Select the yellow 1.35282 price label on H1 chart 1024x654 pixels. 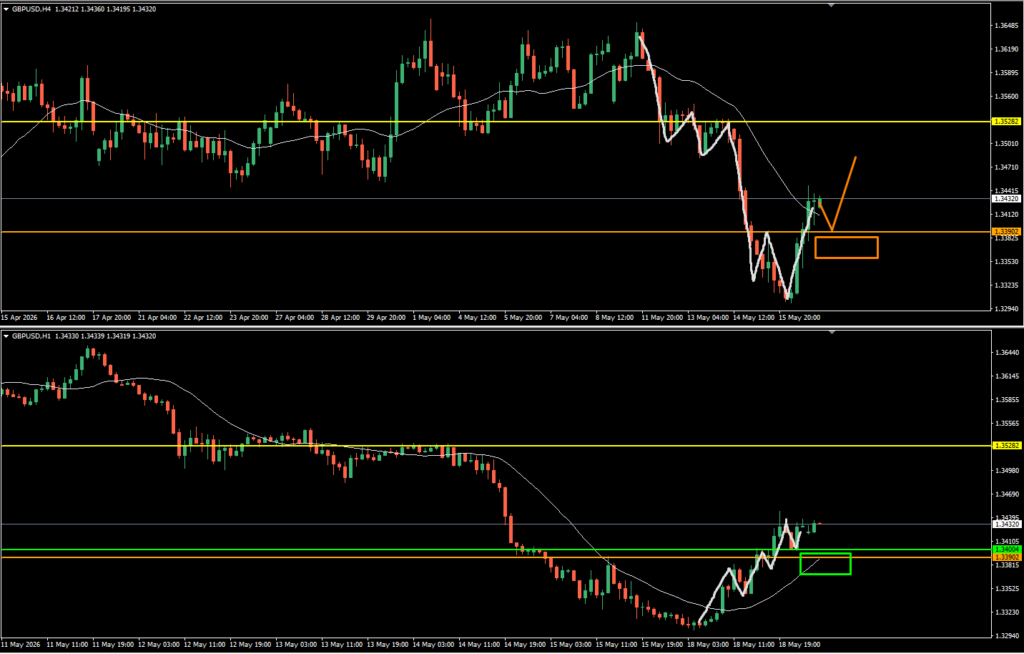pyautogui.click(x=1006, y=446)
